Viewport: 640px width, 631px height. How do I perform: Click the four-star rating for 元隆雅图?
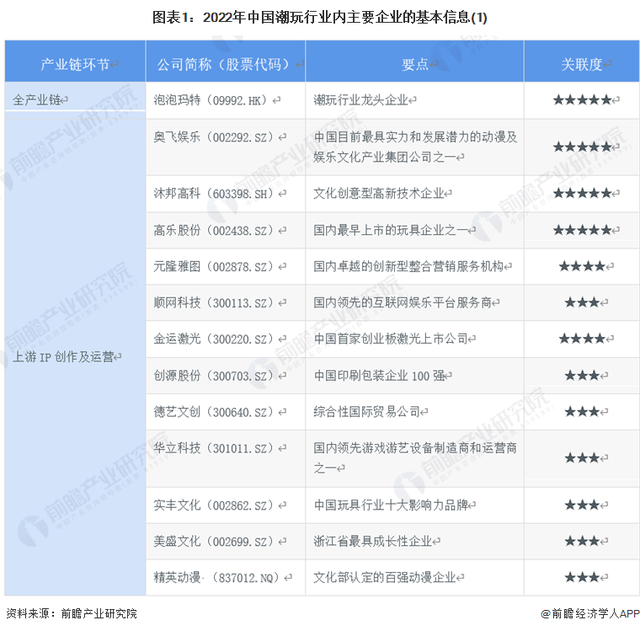(x=582, y=267)
